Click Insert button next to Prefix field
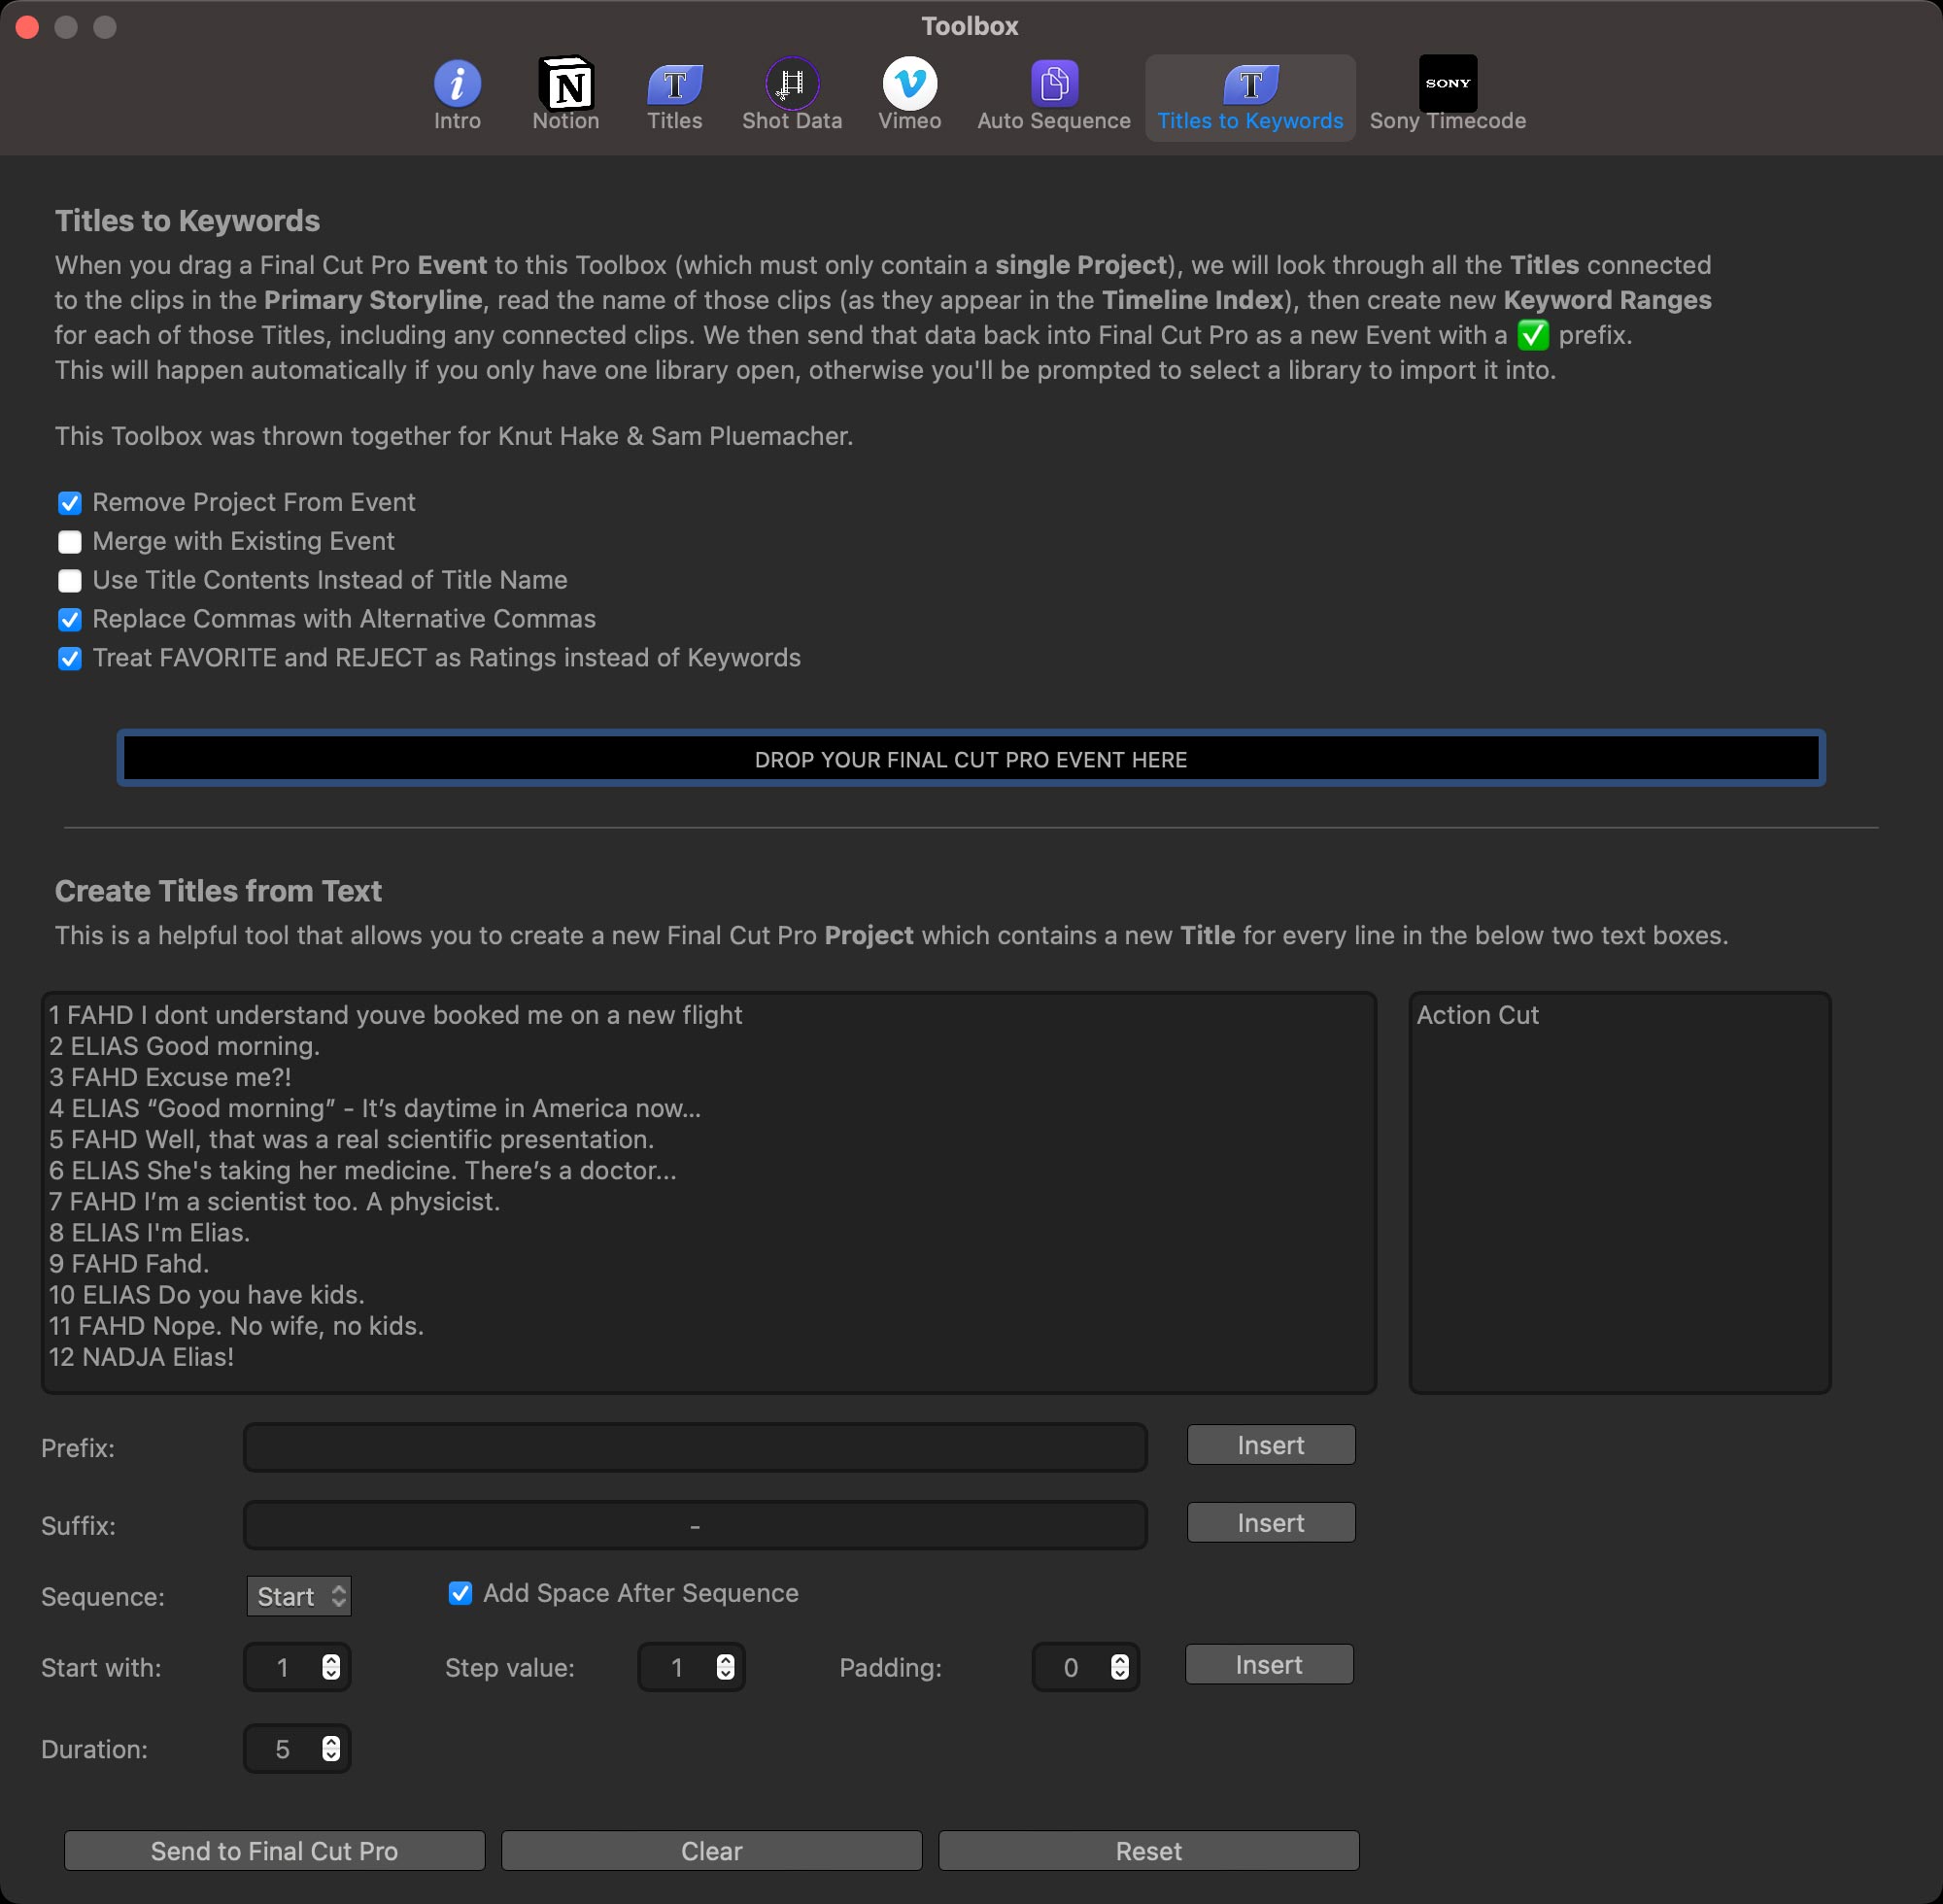The height and width of the screenshot is (1904, 1943). [x=1271, y=1445]
